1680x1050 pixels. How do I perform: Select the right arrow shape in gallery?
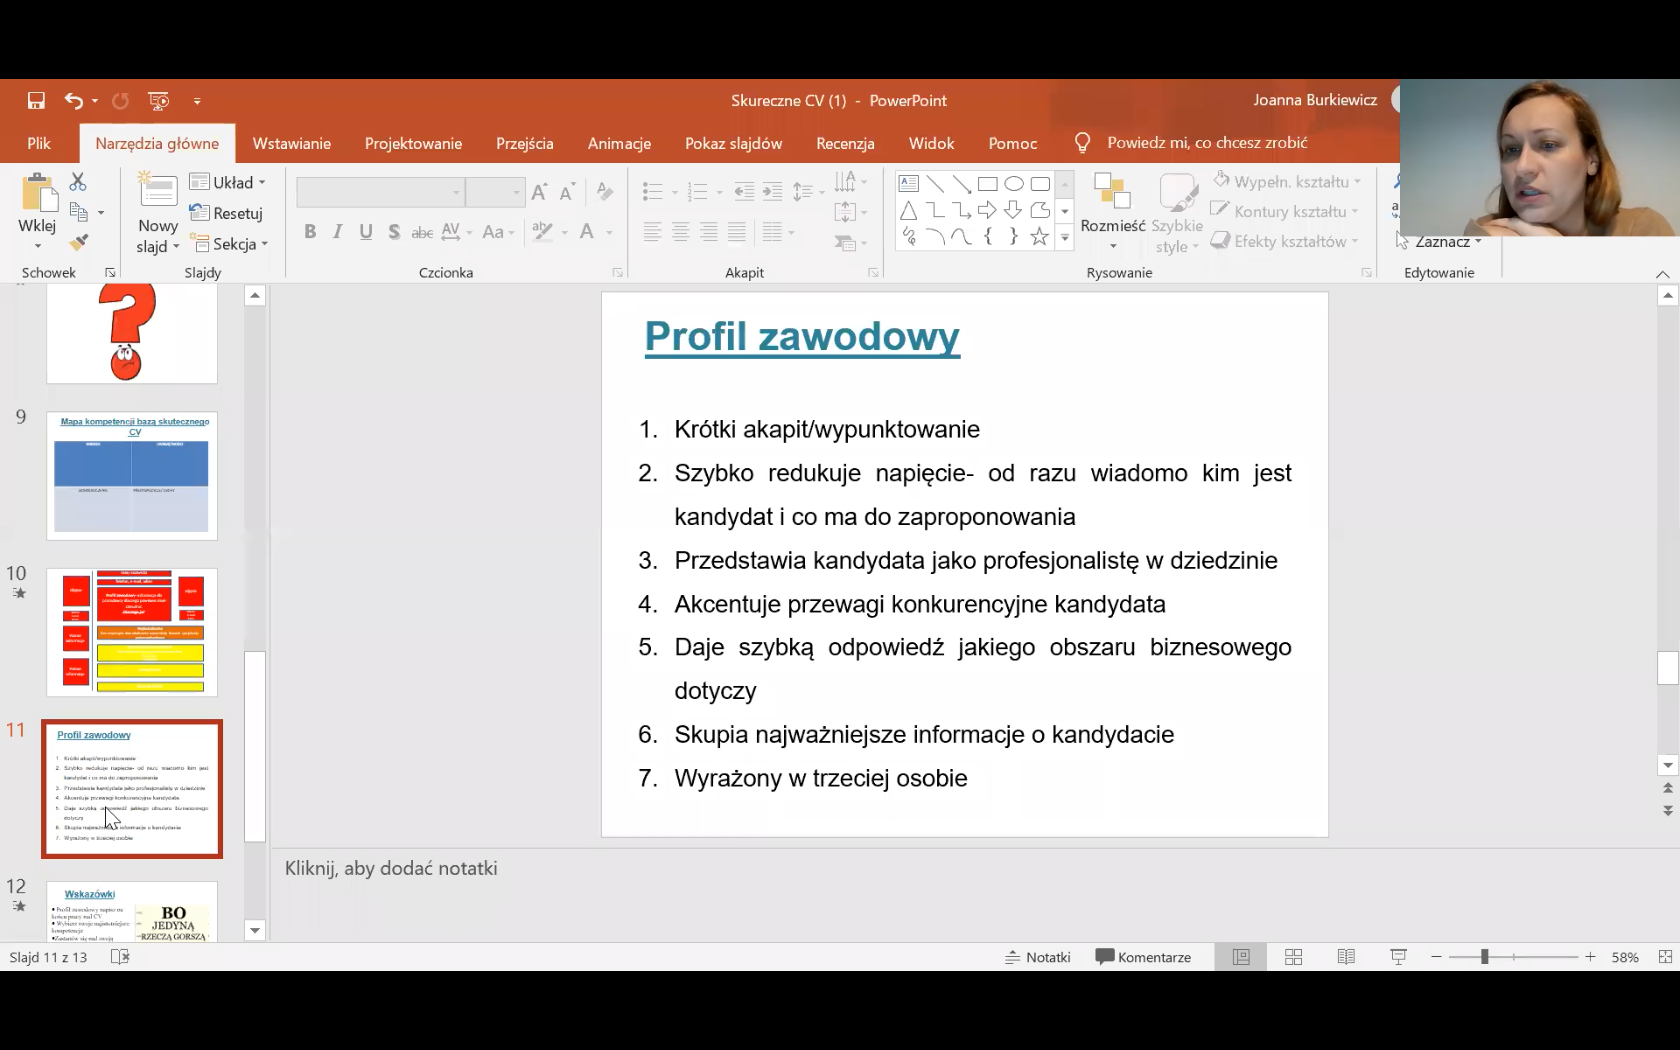coord(987,210)
